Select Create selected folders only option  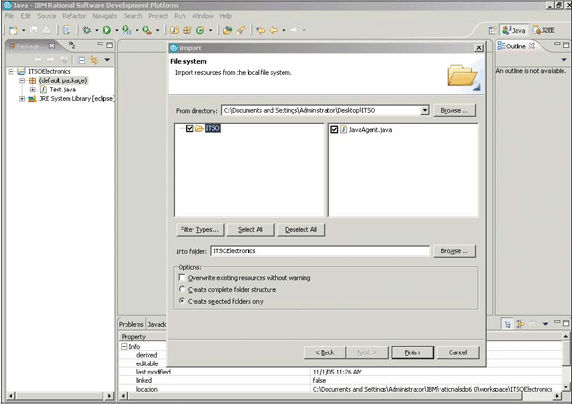point(182,301)
